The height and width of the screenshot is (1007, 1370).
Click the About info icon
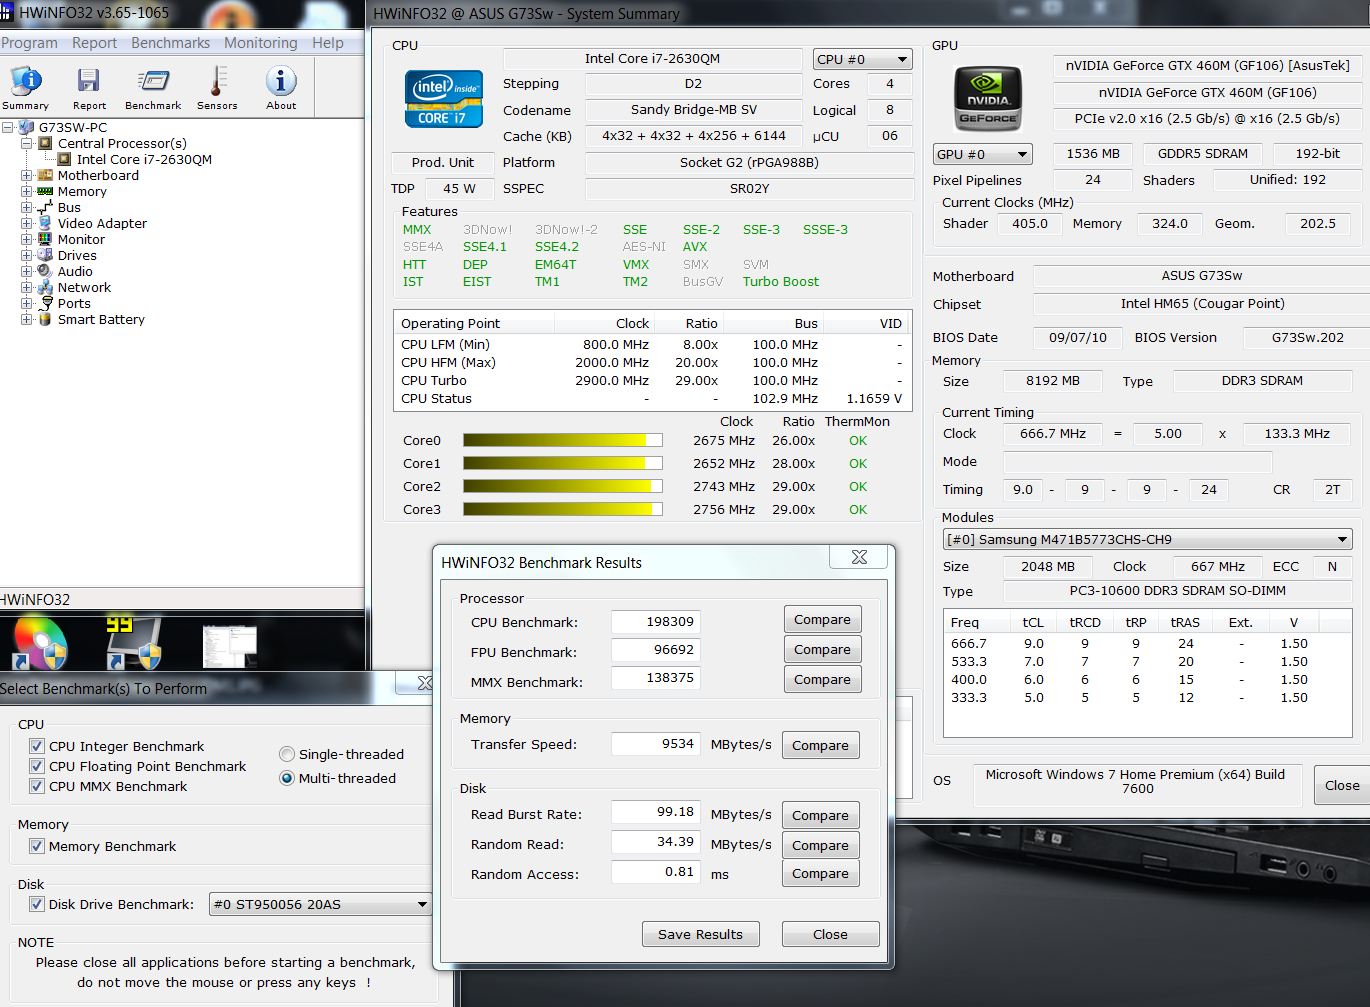(281, 81)
